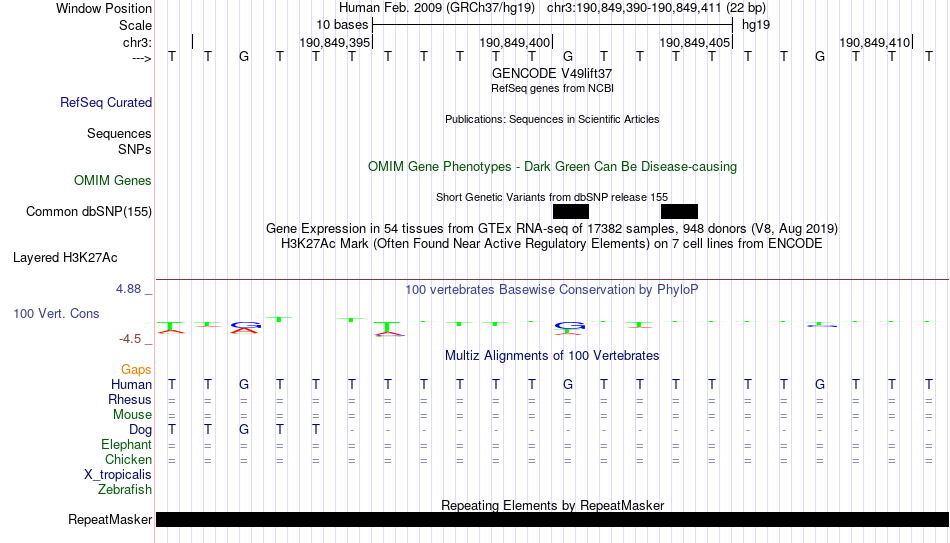Click the Gaps label in Multiz track
This screenshot has width=950, height=543.
136,370
